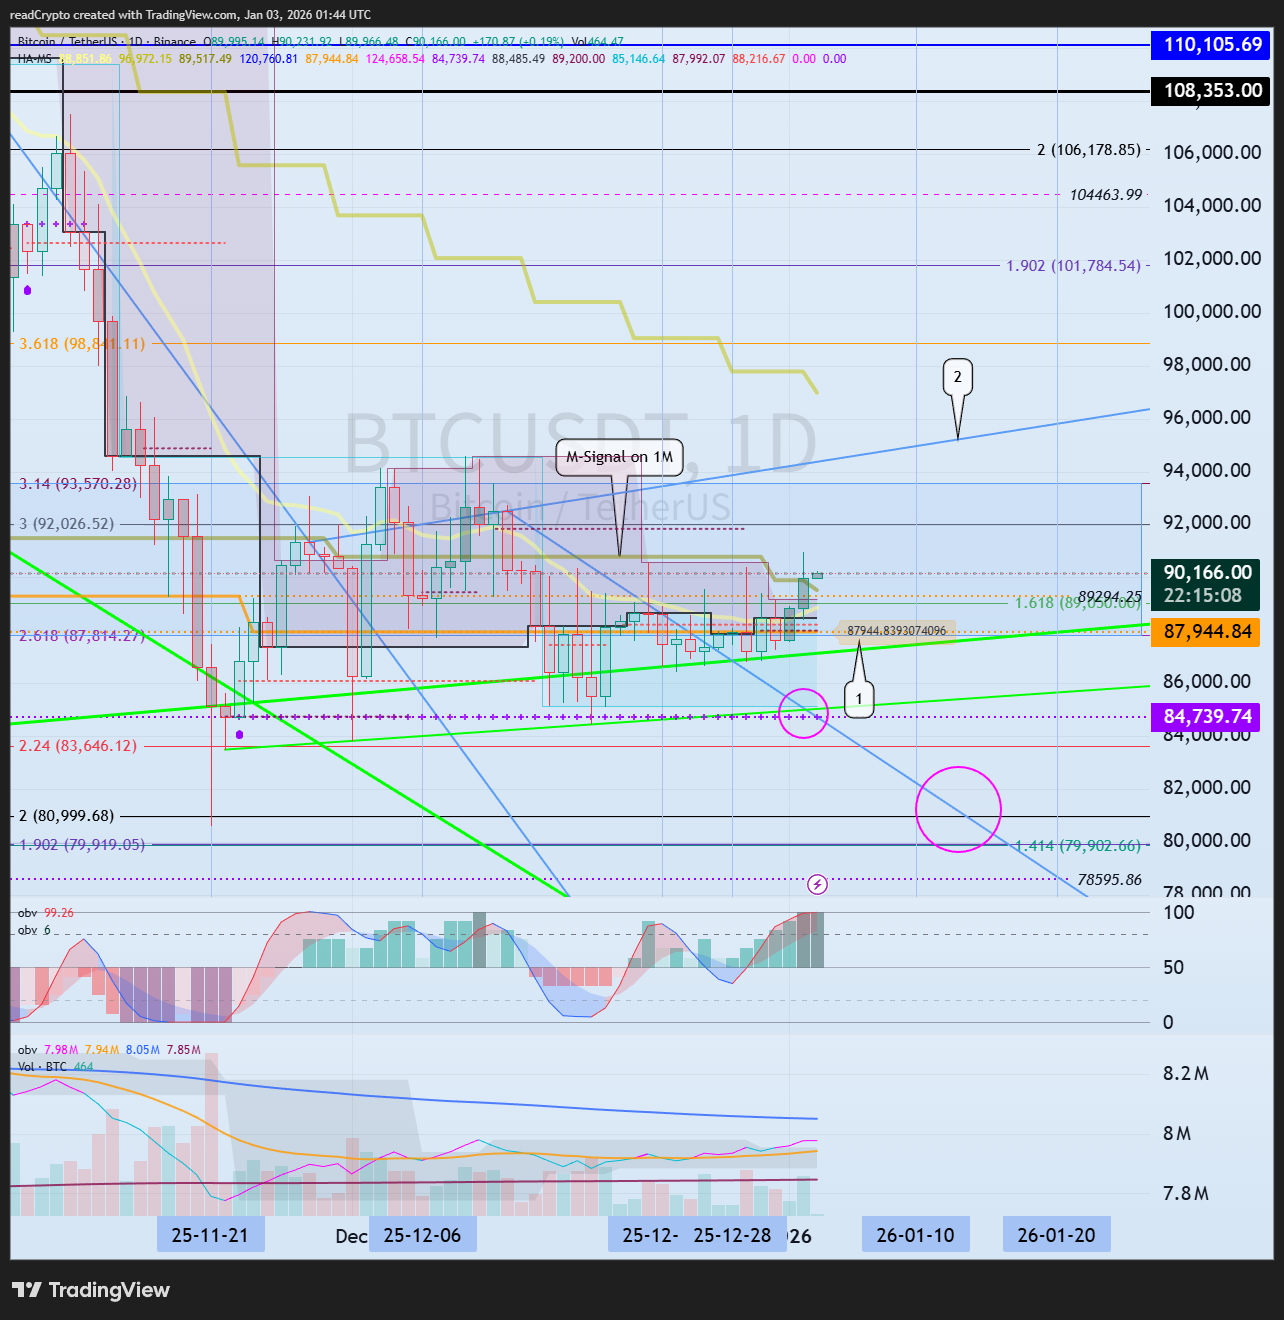Click the 100 level on oscillator scale
1284x1320 pixels.
1179,912
